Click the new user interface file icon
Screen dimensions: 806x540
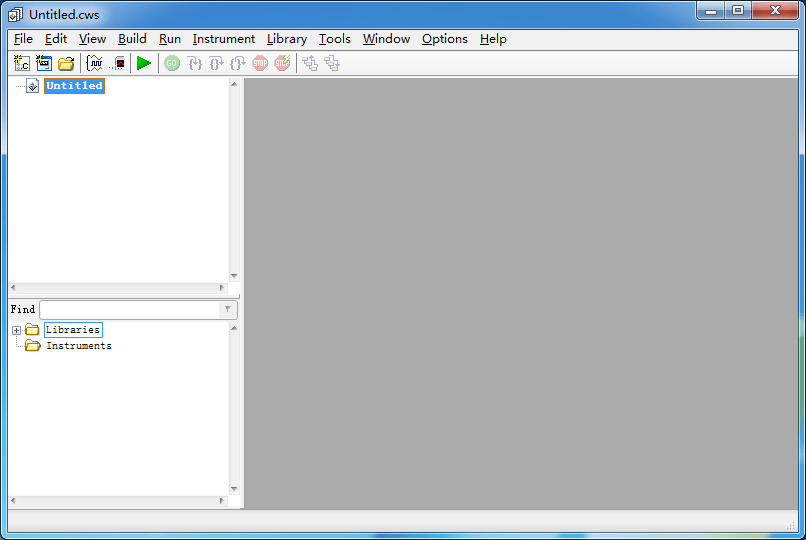pyautogui.click(x=44, y=63)
